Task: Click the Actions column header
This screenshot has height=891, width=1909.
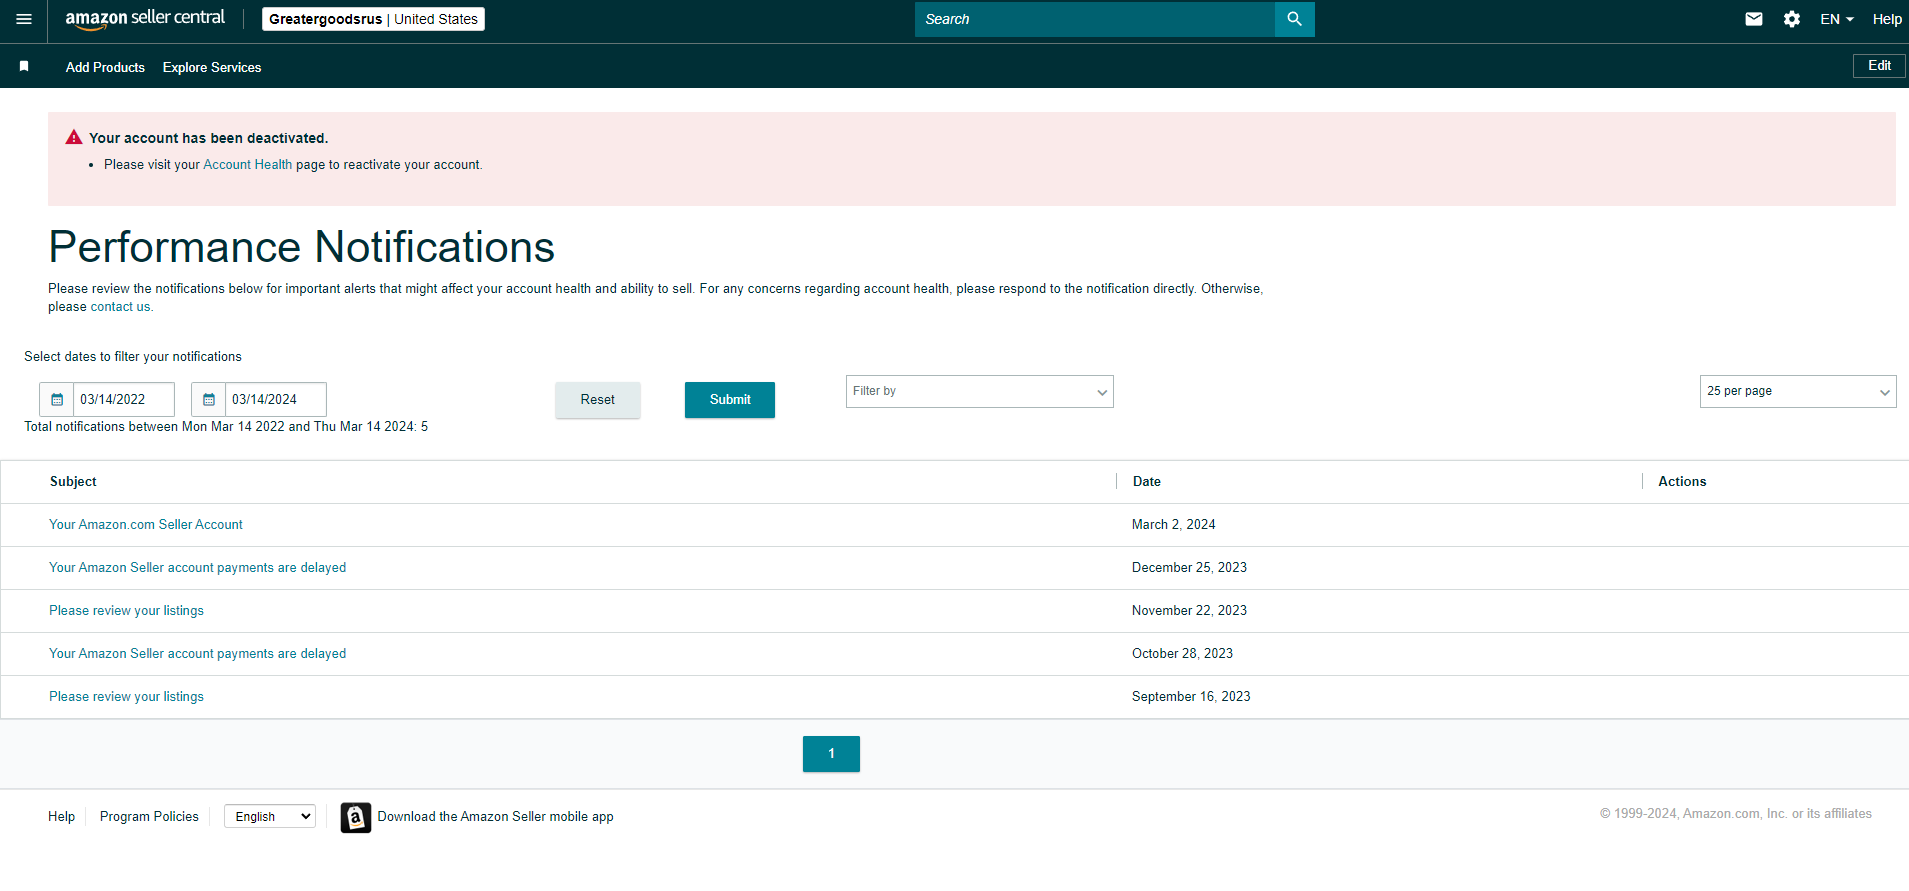Action: pyautogui.click(x=1682, y=481)
